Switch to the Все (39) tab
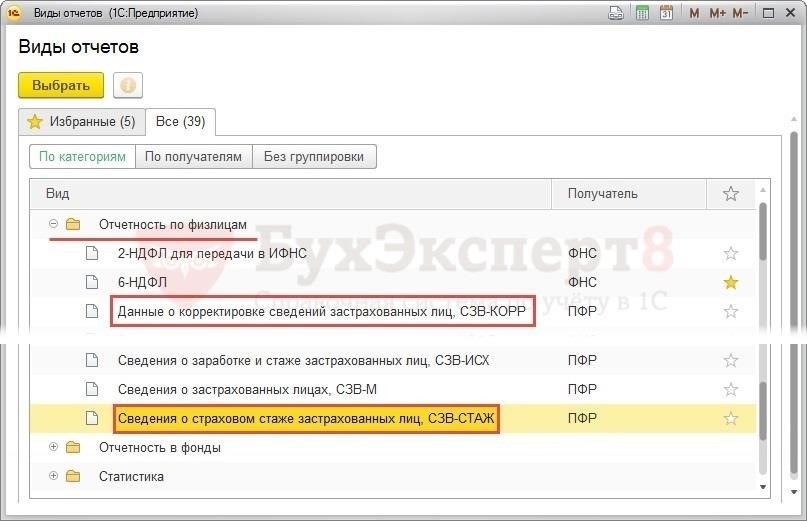 click(180, 122)
